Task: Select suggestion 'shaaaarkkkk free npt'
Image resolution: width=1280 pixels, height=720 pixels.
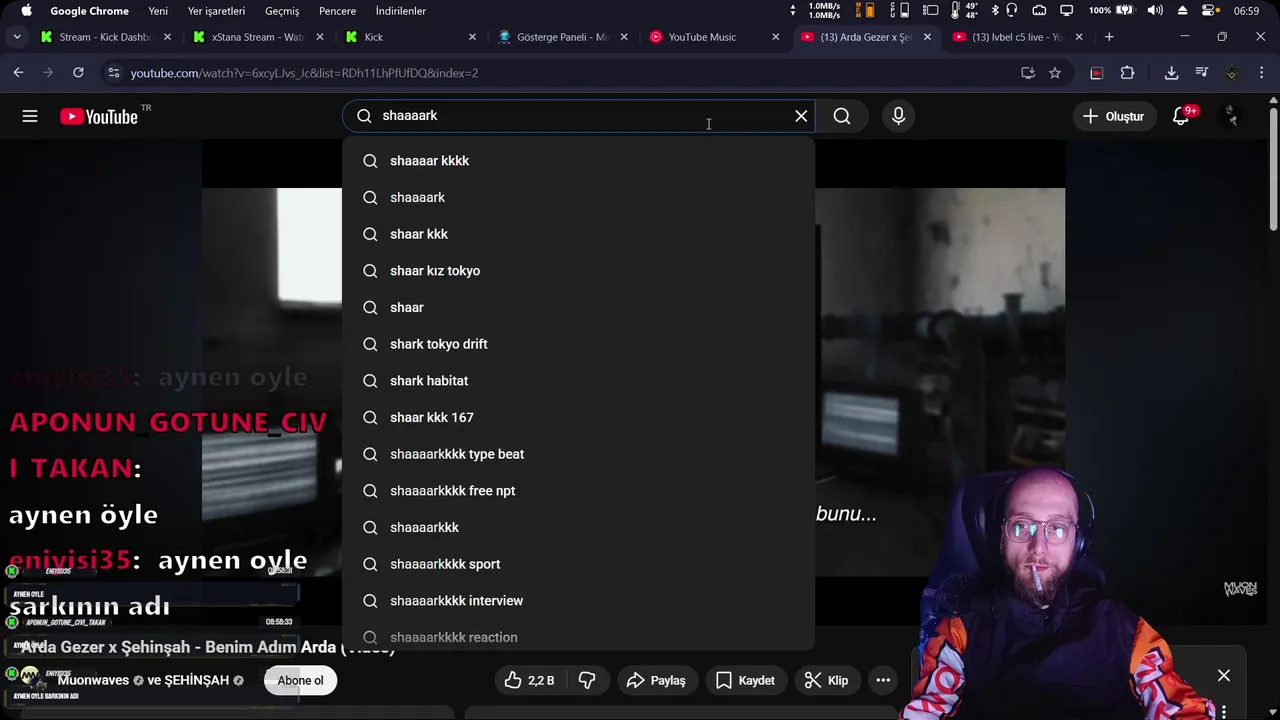Action: coord(578,491)
